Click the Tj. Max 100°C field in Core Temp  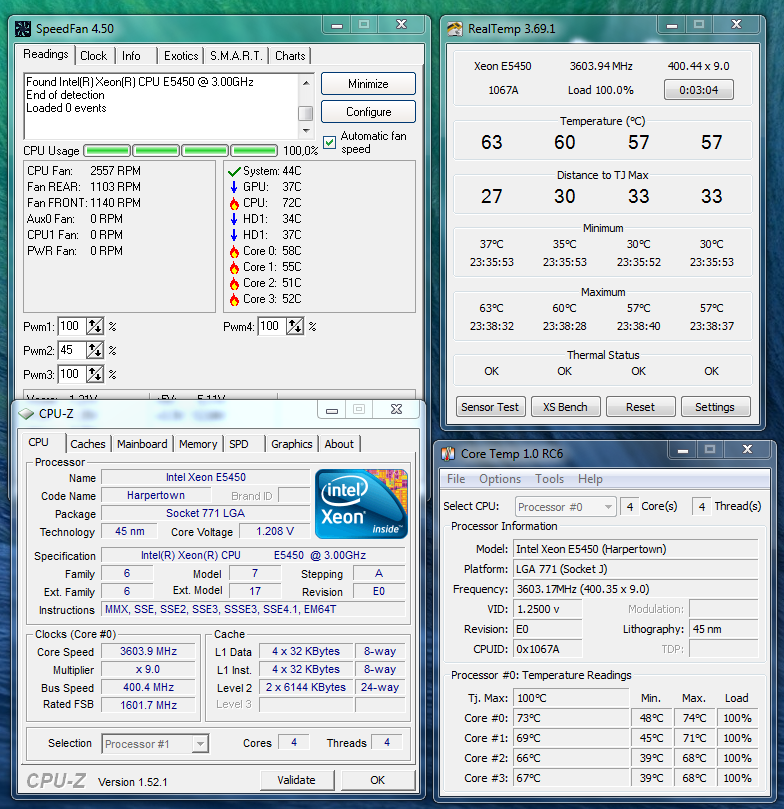point(571,698)
